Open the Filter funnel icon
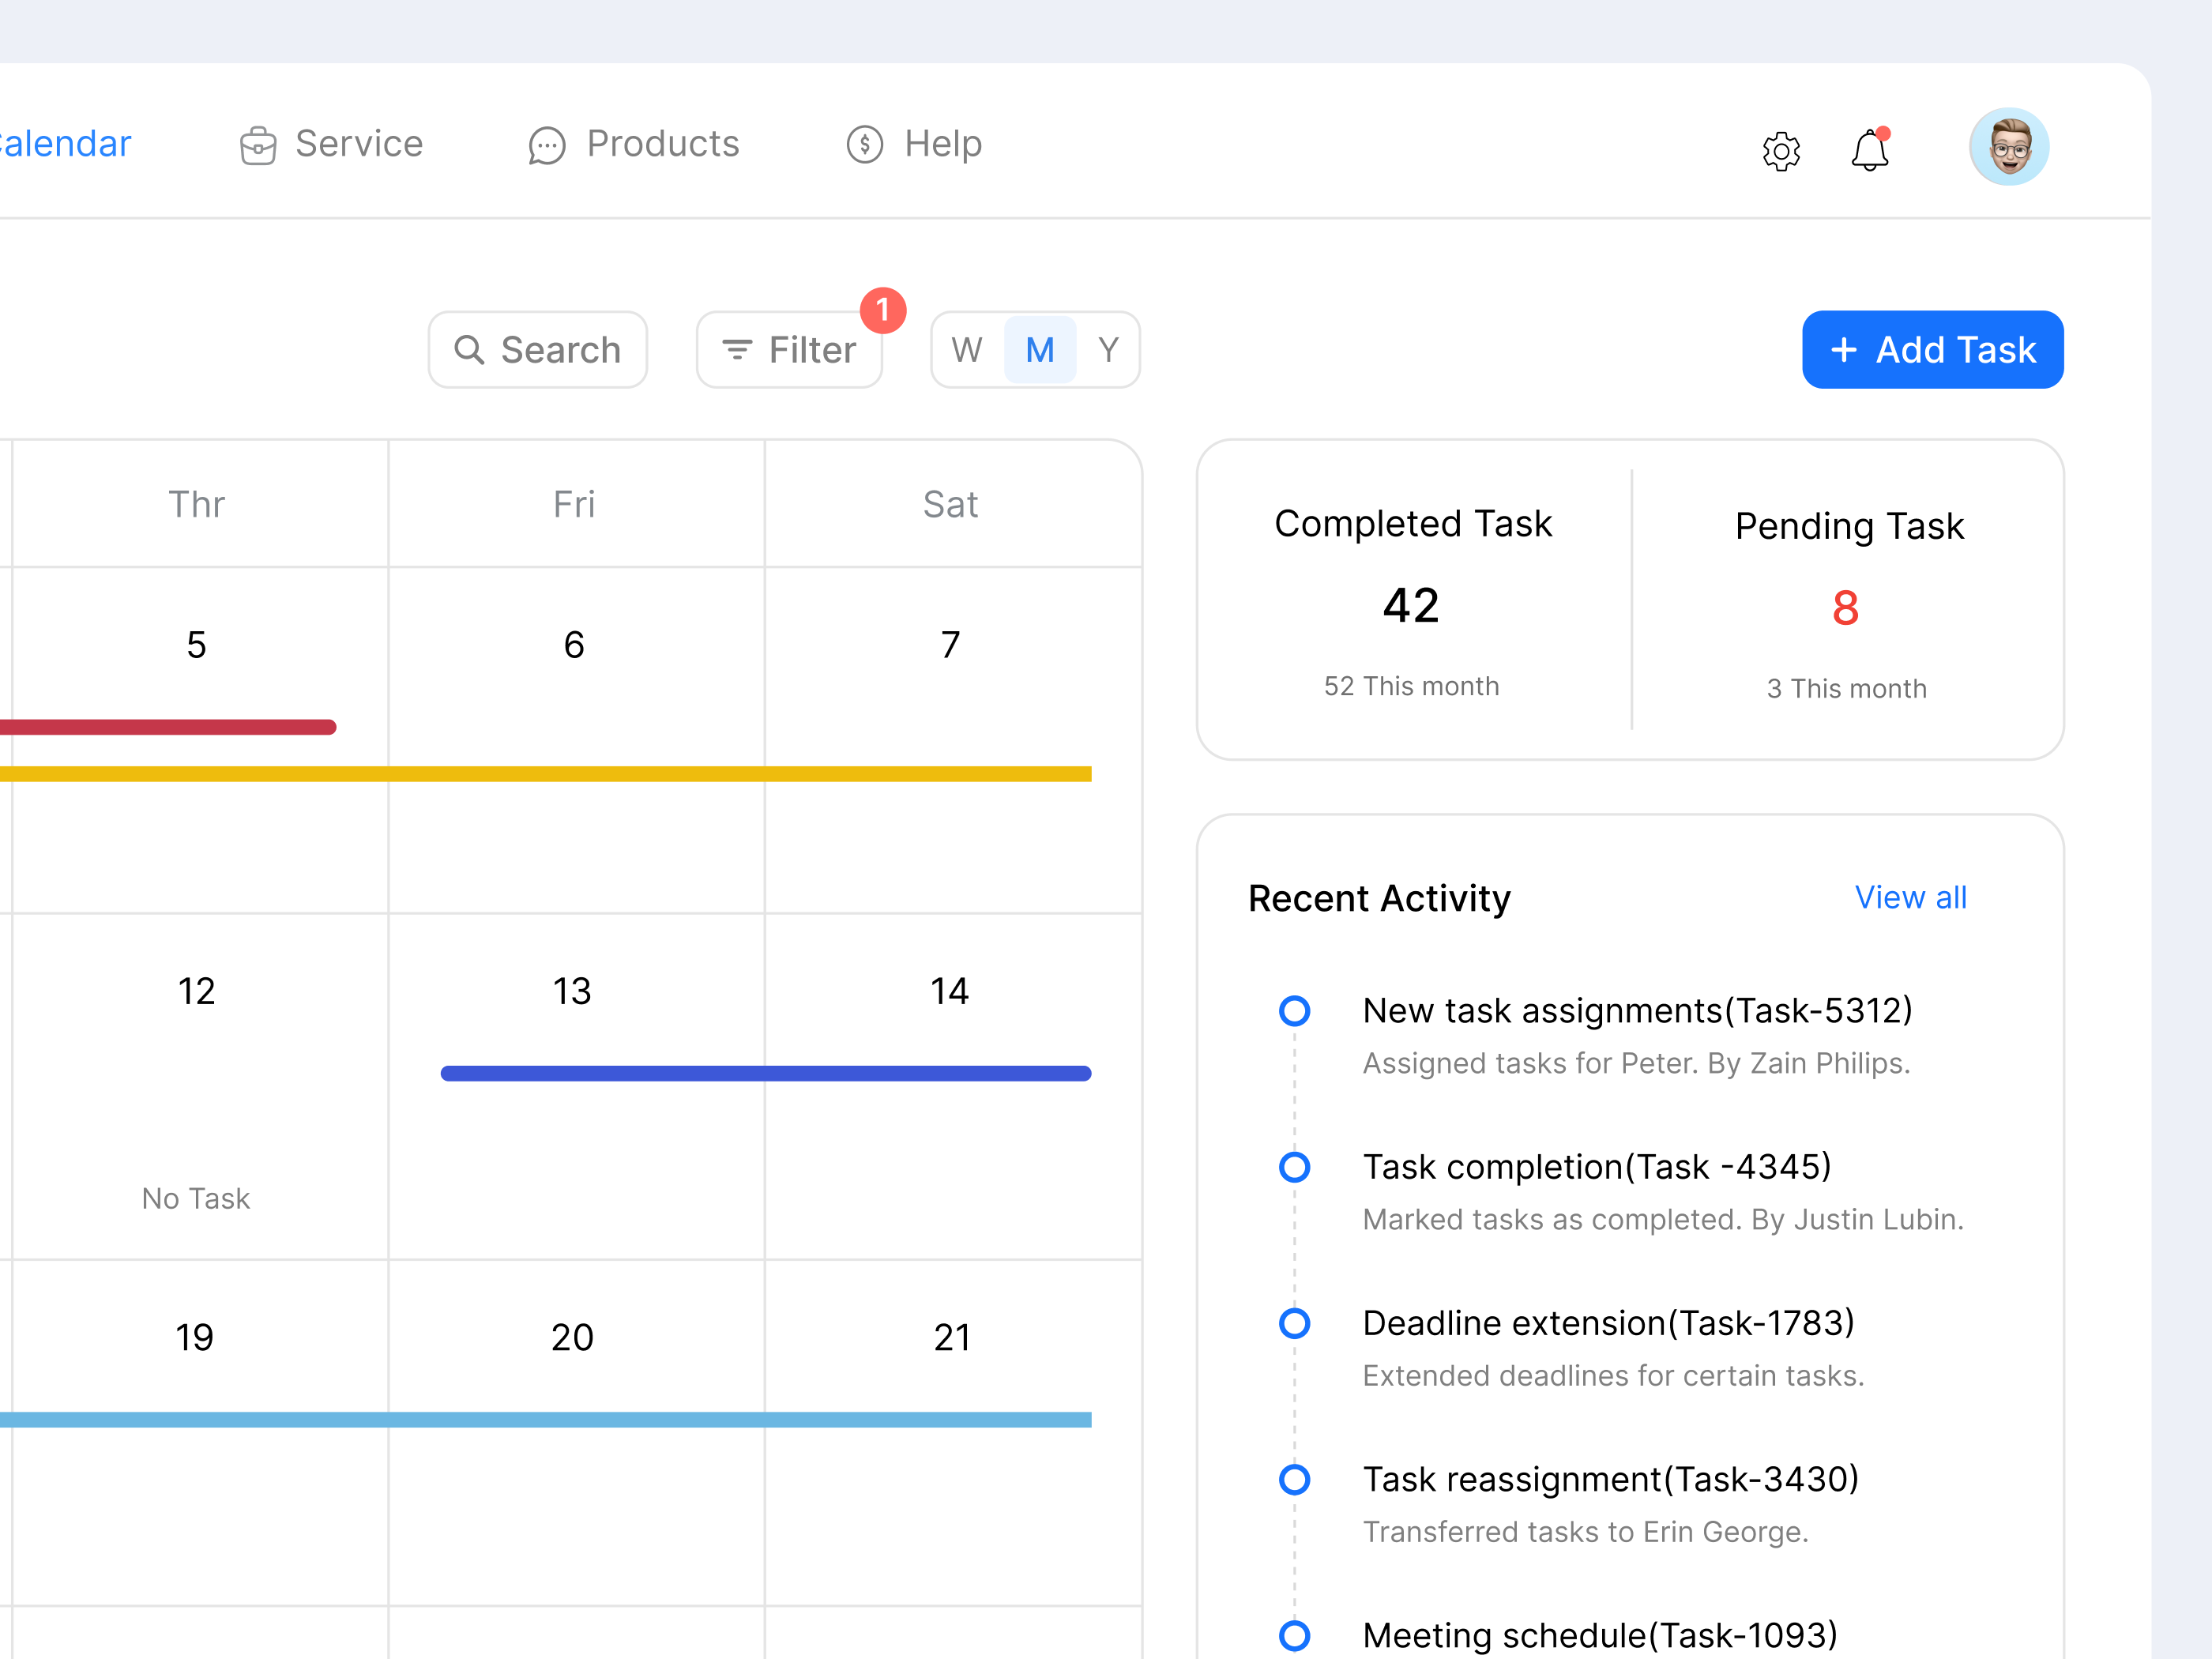 coord(737,350)
